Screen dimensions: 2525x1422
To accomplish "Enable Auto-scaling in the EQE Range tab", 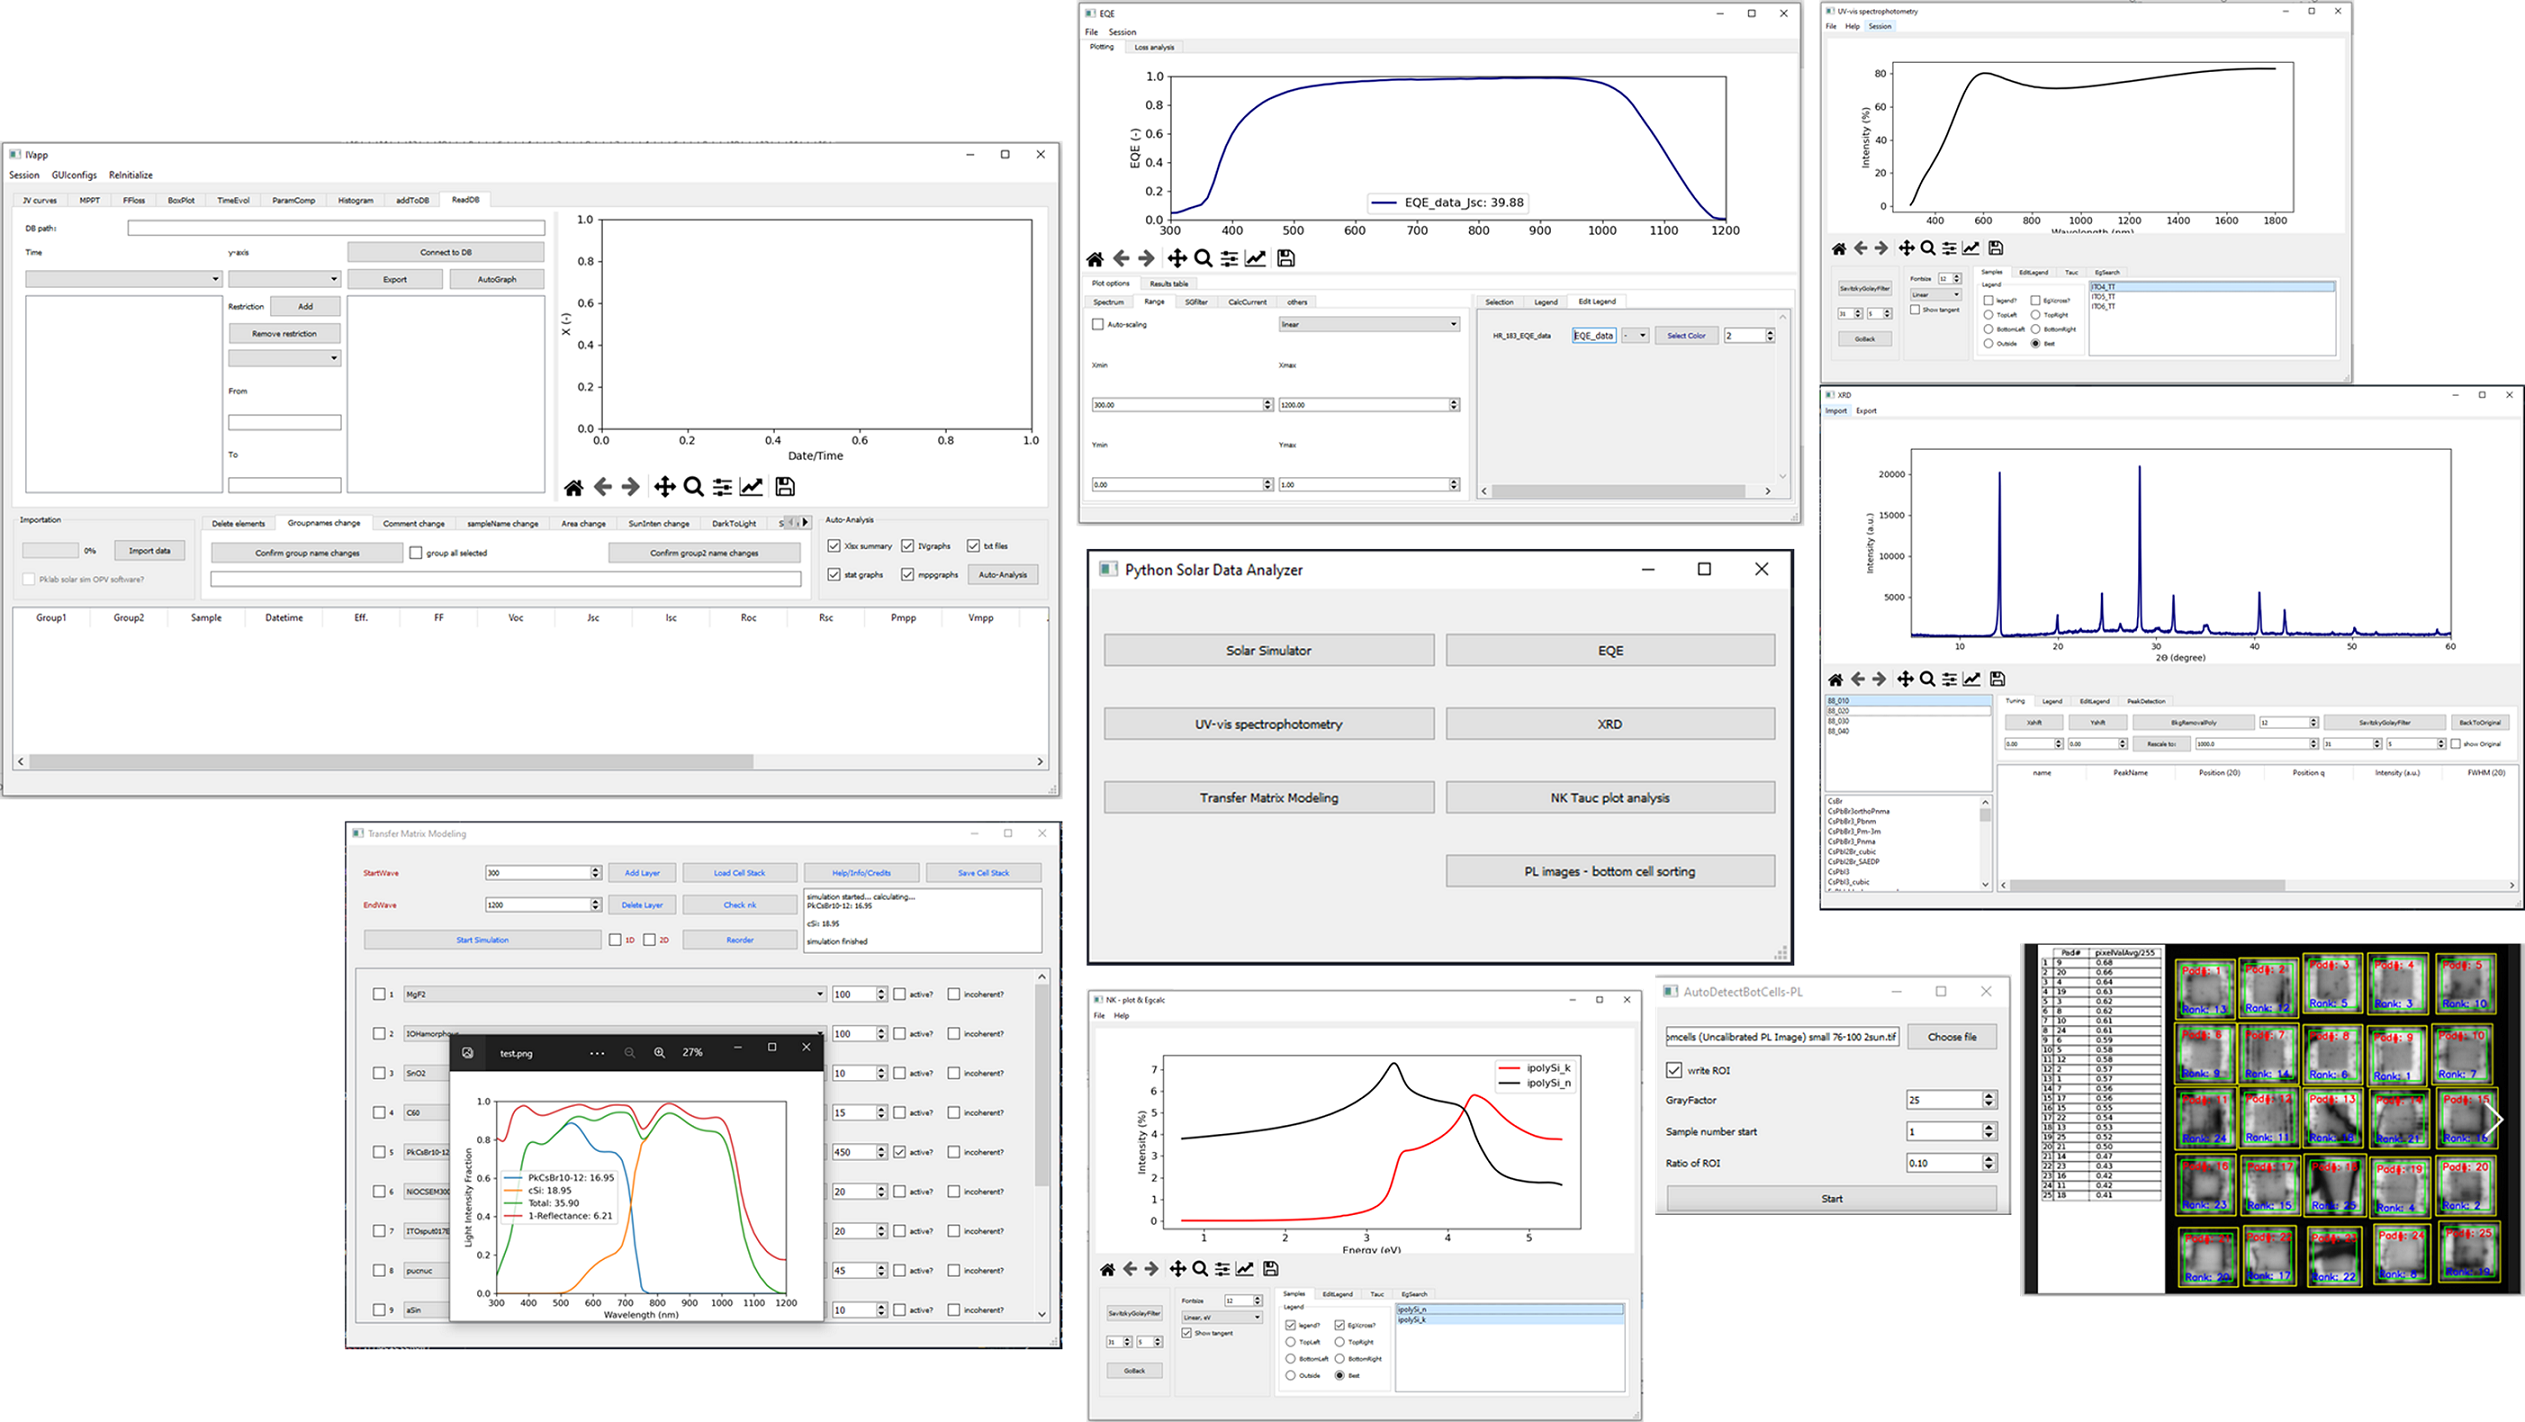I will coord(1097,324).
